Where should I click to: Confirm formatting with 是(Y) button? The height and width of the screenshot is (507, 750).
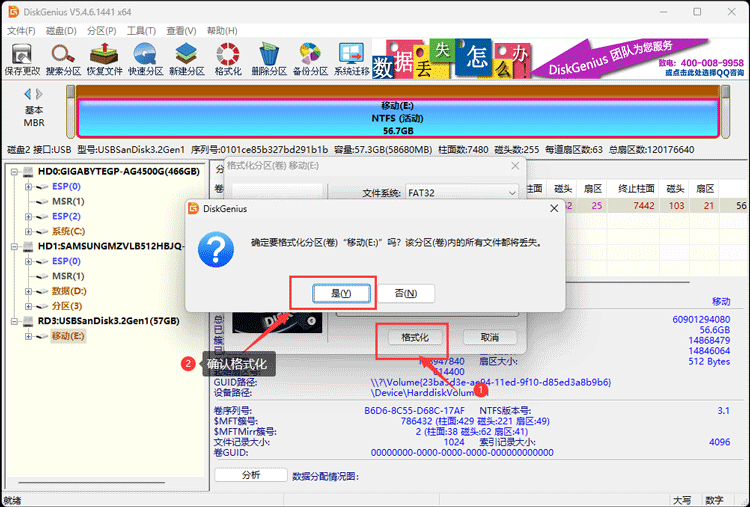coord(341,293)
